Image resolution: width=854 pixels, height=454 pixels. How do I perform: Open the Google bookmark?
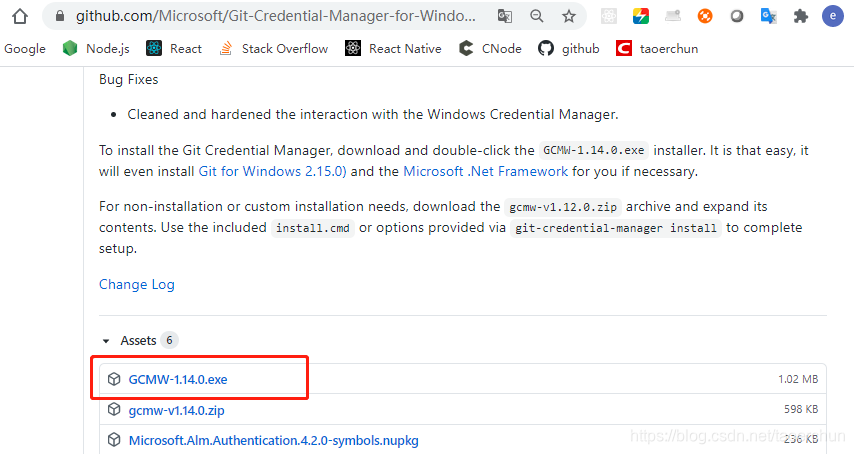click(25, 48)
